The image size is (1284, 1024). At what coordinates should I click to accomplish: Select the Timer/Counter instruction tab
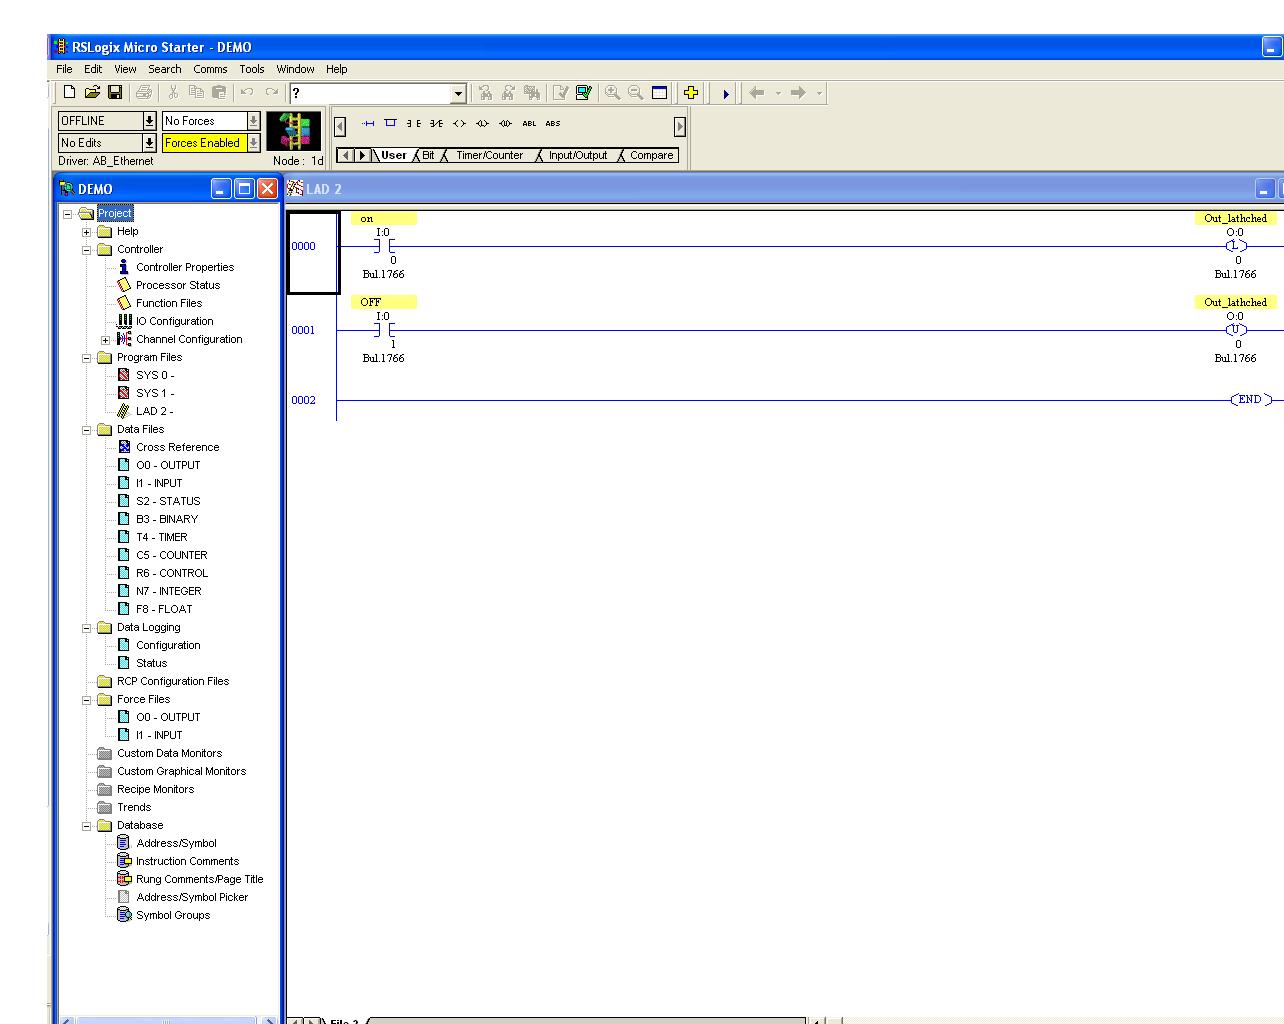coord(490,155)
